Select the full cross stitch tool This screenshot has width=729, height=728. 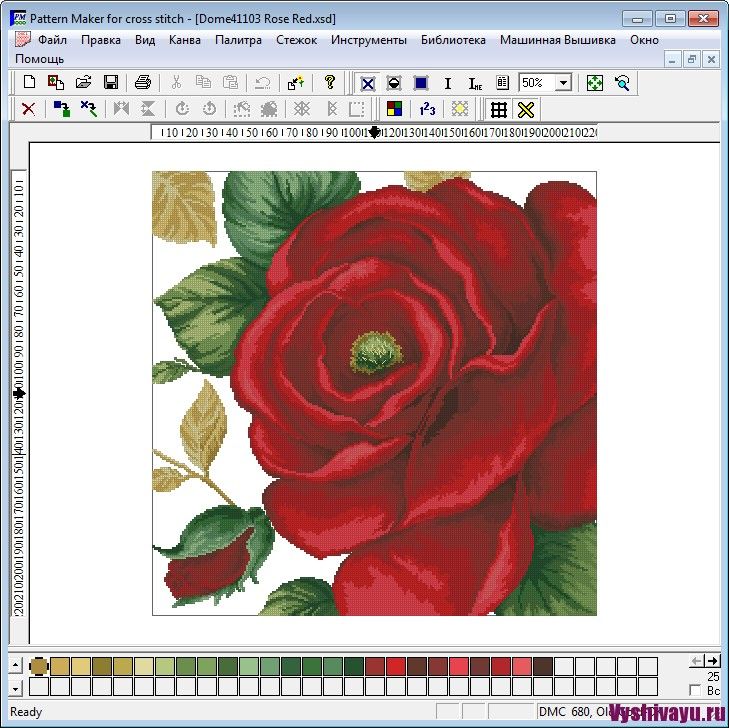[x=367, y=83]
